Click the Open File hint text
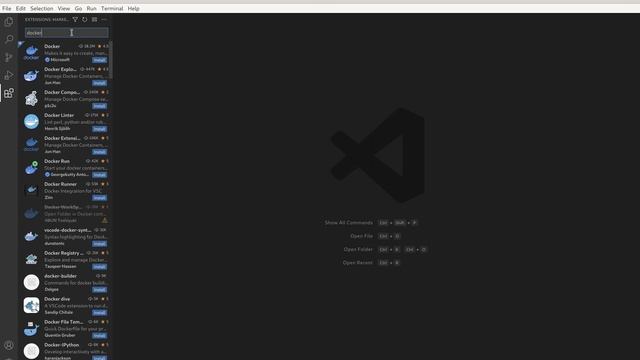This screenshot has height=360, width=640. pyautogui.click(x=361, y=236)
